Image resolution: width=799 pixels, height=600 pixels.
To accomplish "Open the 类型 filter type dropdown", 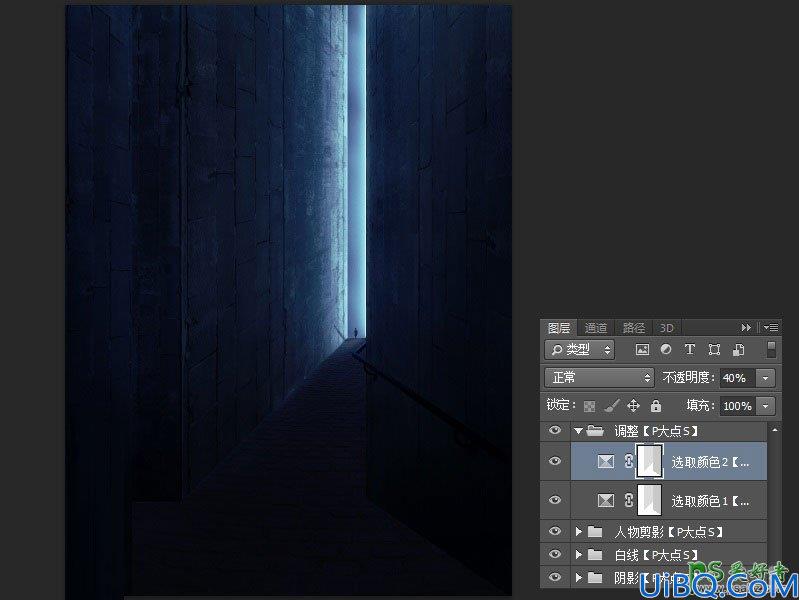I will click(x=580, y=350).
